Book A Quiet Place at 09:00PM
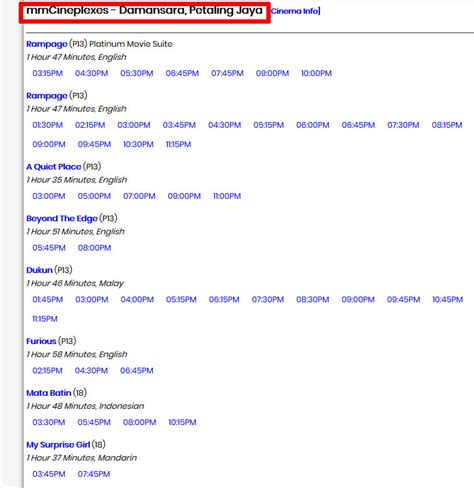This screenshot has width=474, height=488. point(184,196)
